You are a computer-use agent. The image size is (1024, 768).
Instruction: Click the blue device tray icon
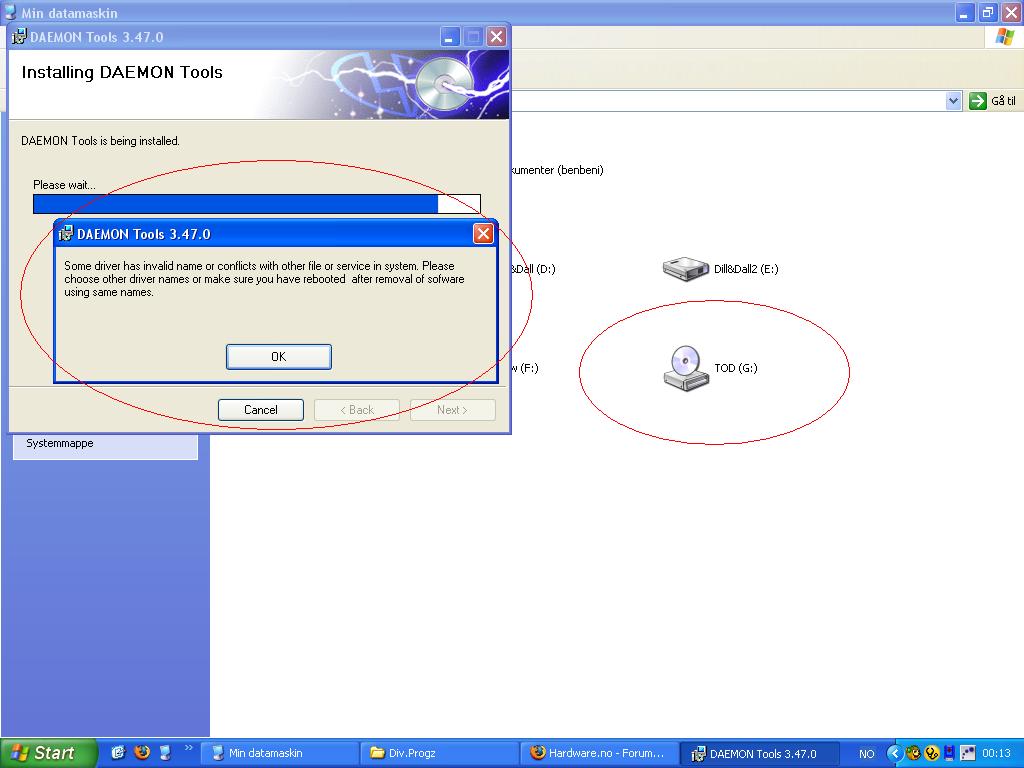tap(950, 754)
